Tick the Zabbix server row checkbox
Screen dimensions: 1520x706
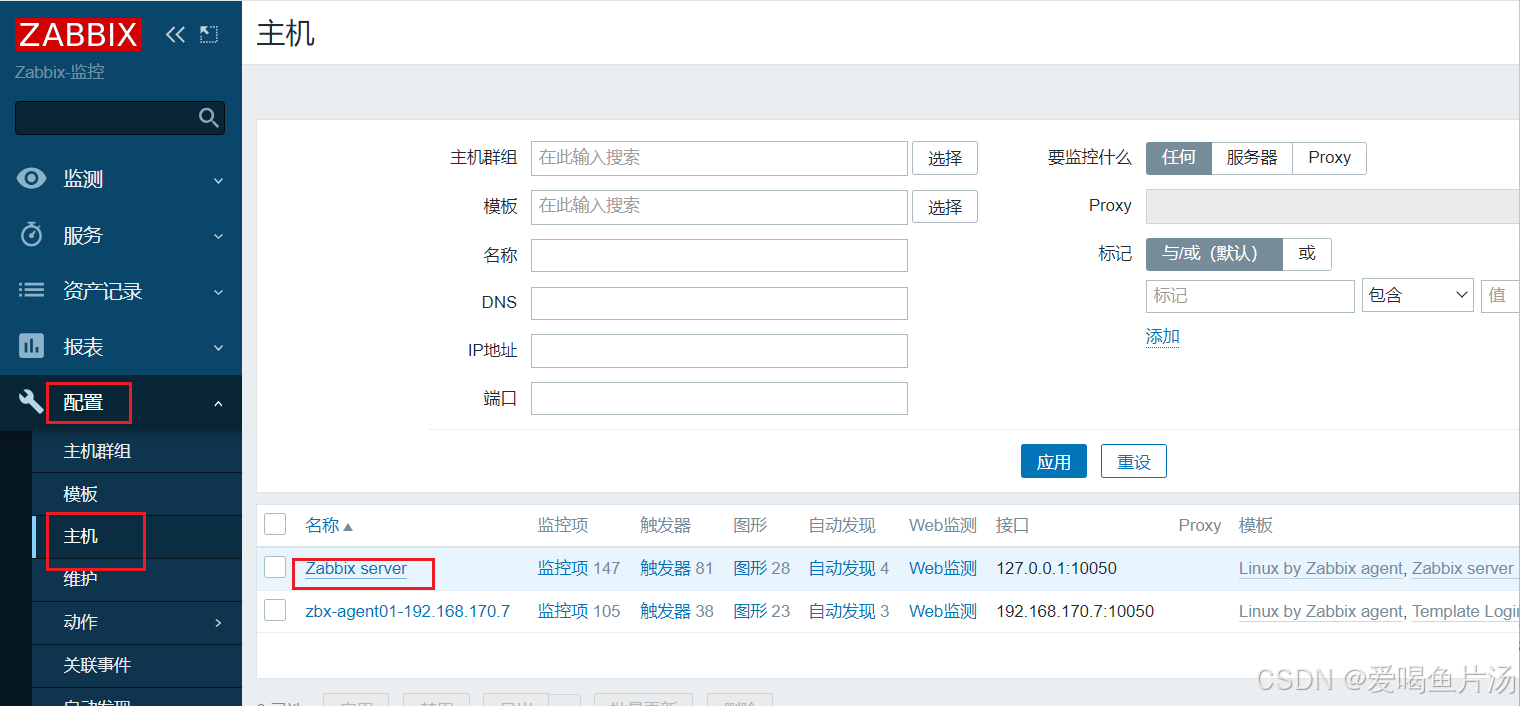click(275, 567)
